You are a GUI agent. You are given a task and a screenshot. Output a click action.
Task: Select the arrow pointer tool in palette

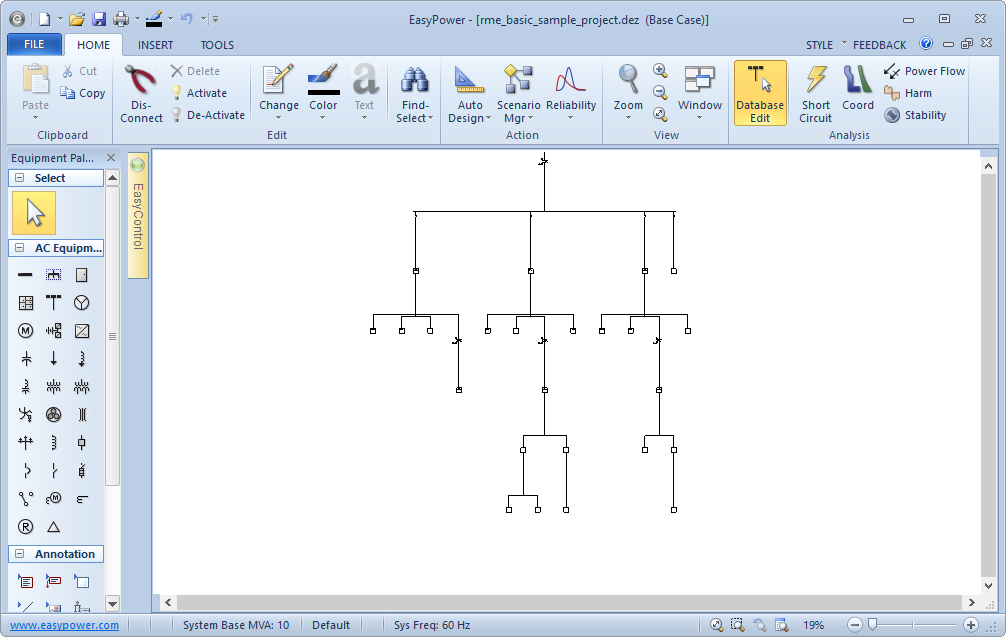click(35, 213)
